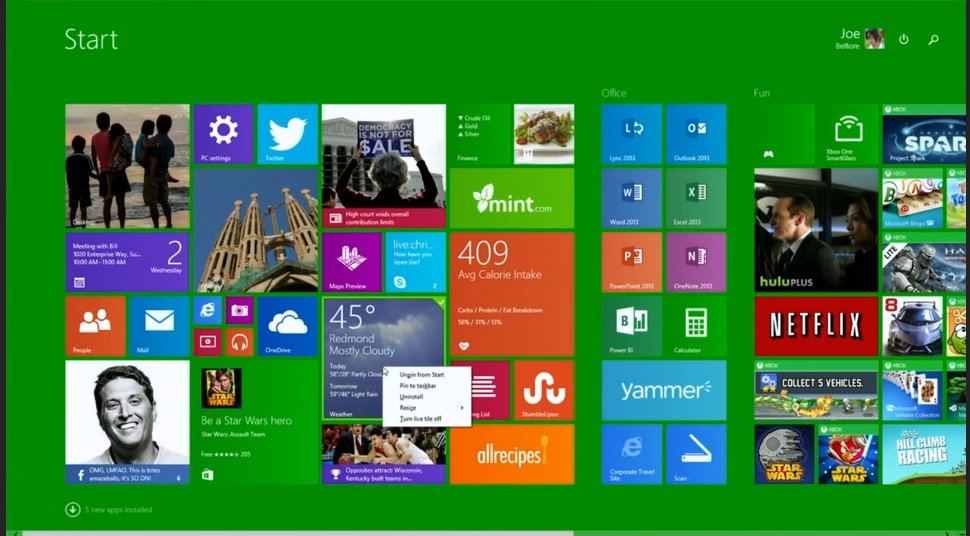Open the PC settings gear tile
Screen dimensions: 970x536
(x=223, y=134)
